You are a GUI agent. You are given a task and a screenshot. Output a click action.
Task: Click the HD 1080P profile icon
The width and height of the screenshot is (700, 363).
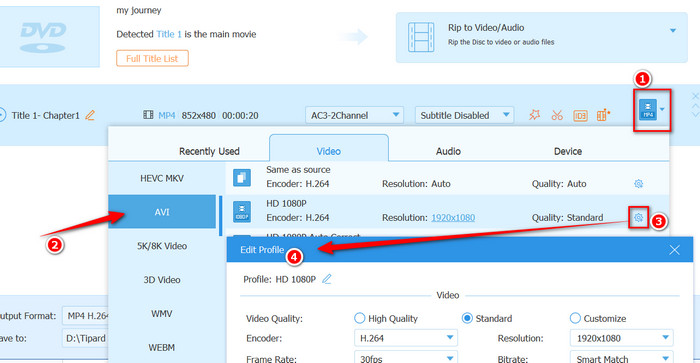242,212
